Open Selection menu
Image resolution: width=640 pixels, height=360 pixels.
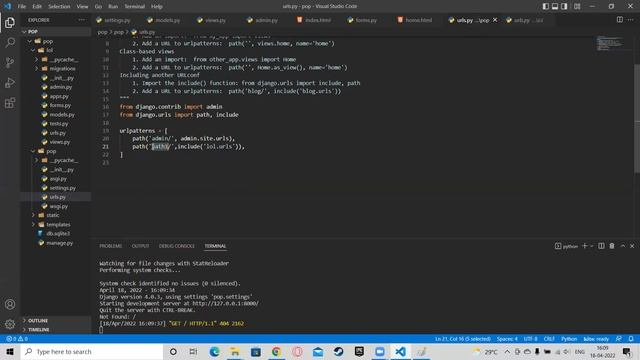coord(59,7)
